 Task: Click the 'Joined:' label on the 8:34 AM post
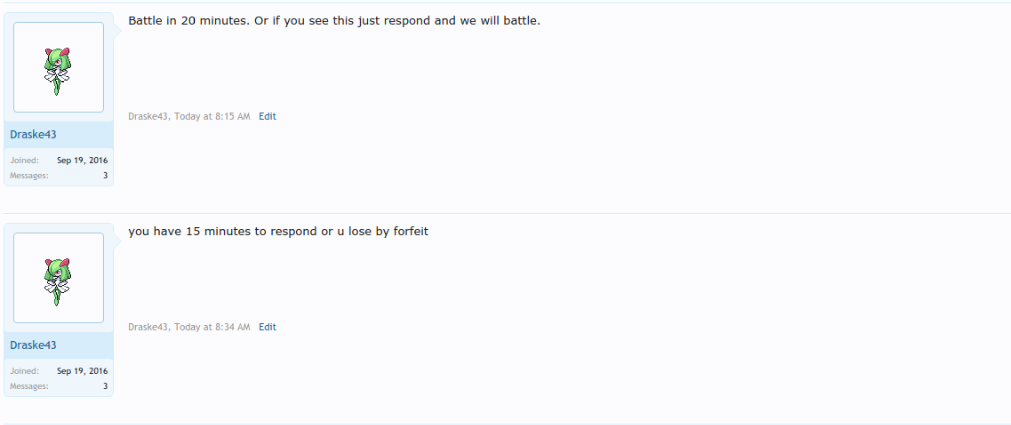tap(24, 371)
